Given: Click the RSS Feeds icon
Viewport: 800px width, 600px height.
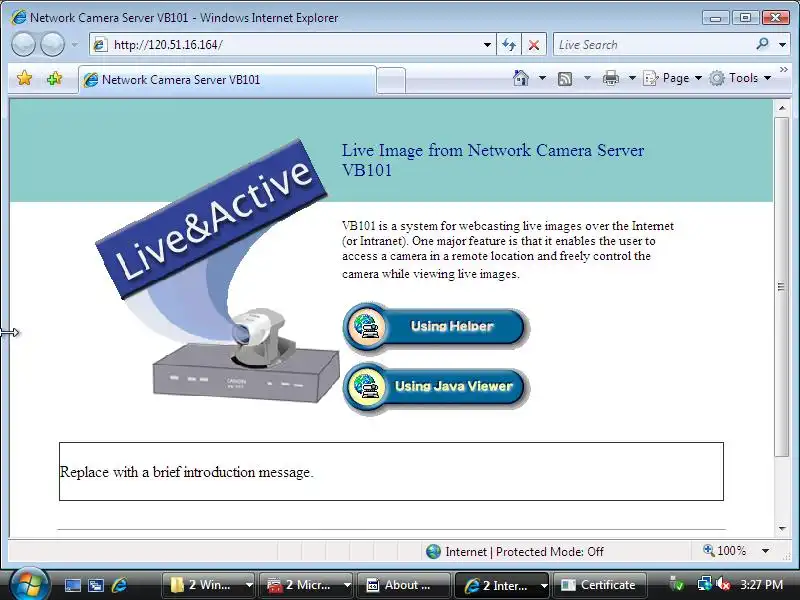Looking at the screenshot, I should click(565, 79).
